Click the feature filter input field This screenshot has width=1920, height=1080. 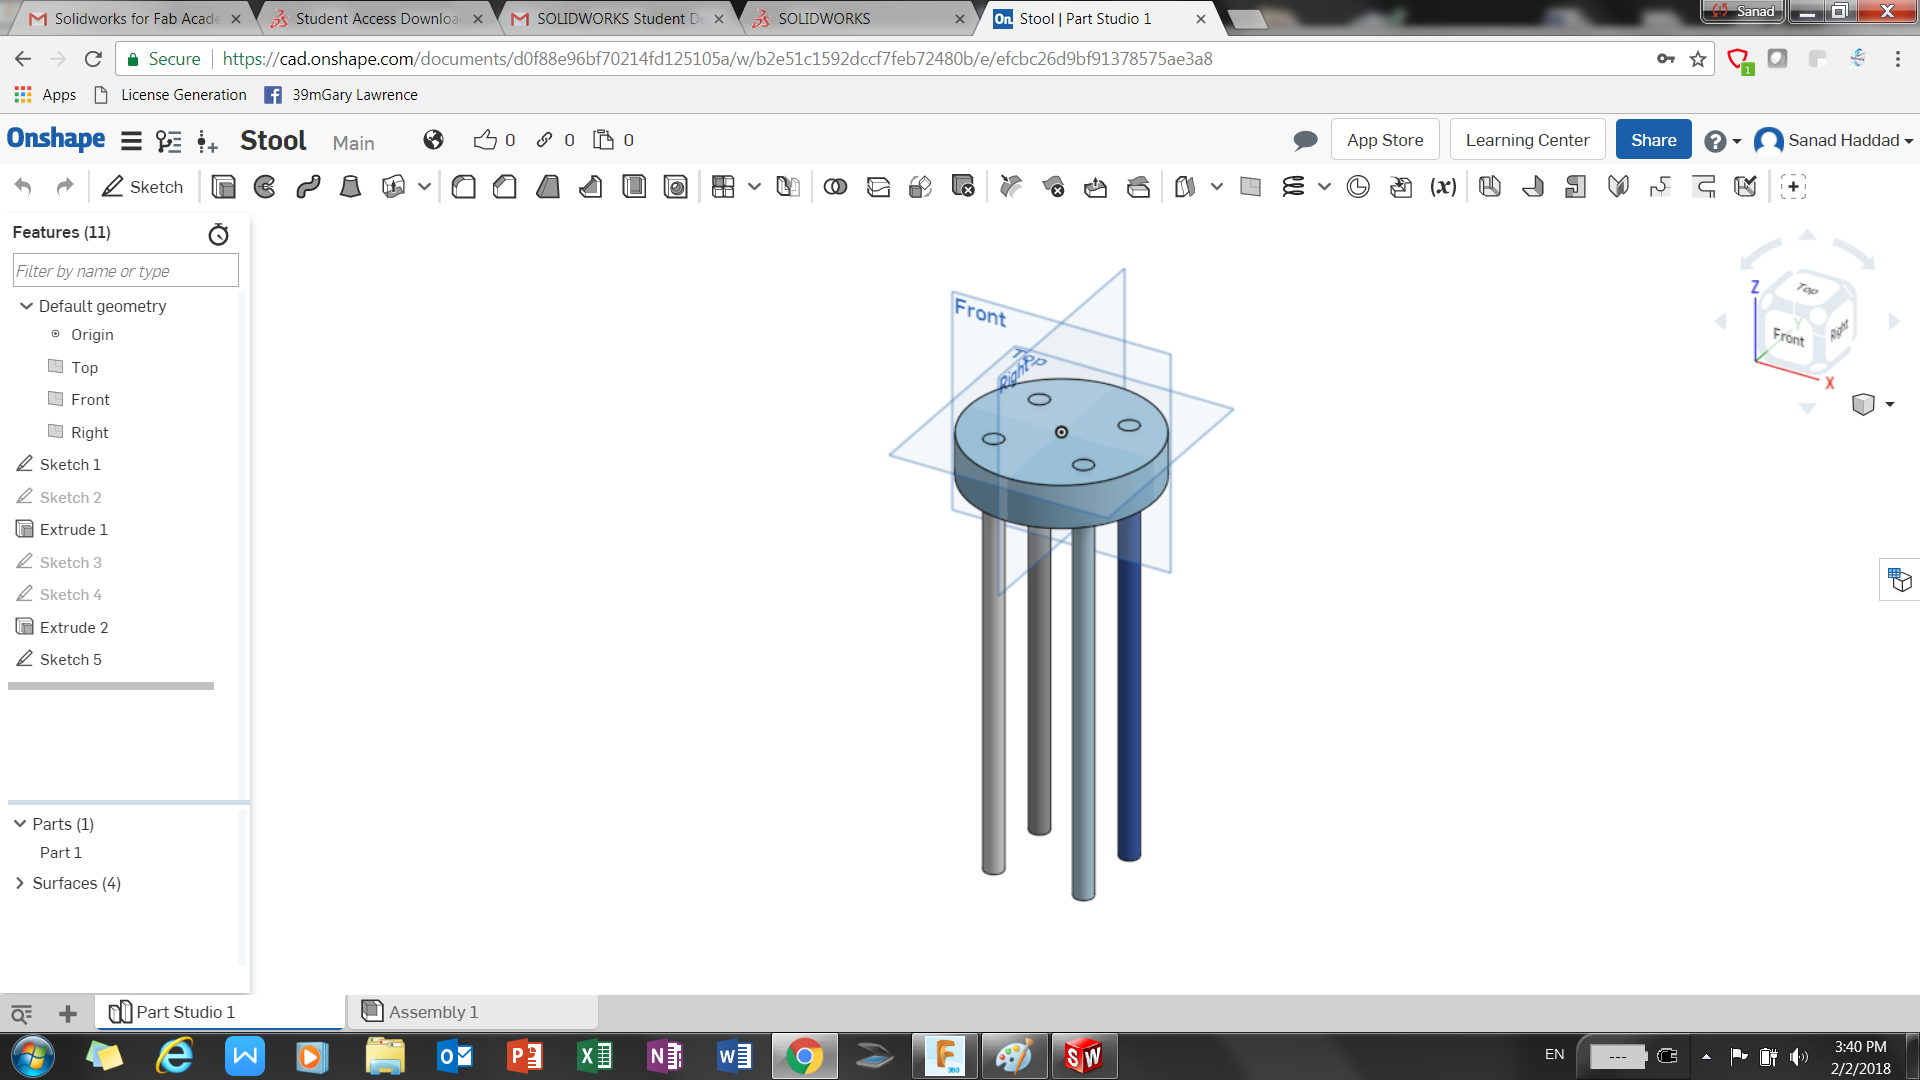coord(125,271)
